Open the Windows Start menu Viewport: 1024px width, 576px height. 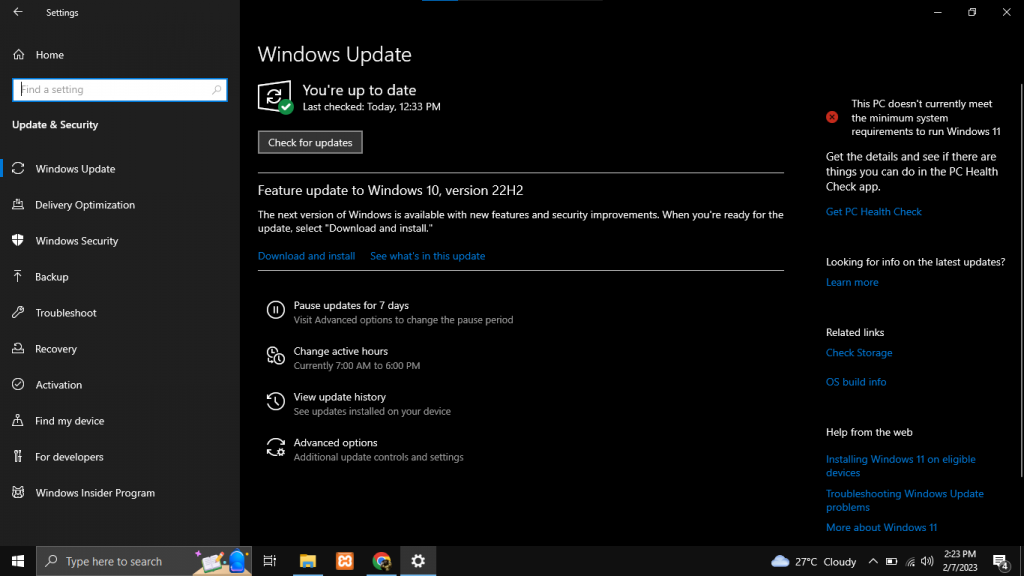pyautogui.click(x=18, y=561)
